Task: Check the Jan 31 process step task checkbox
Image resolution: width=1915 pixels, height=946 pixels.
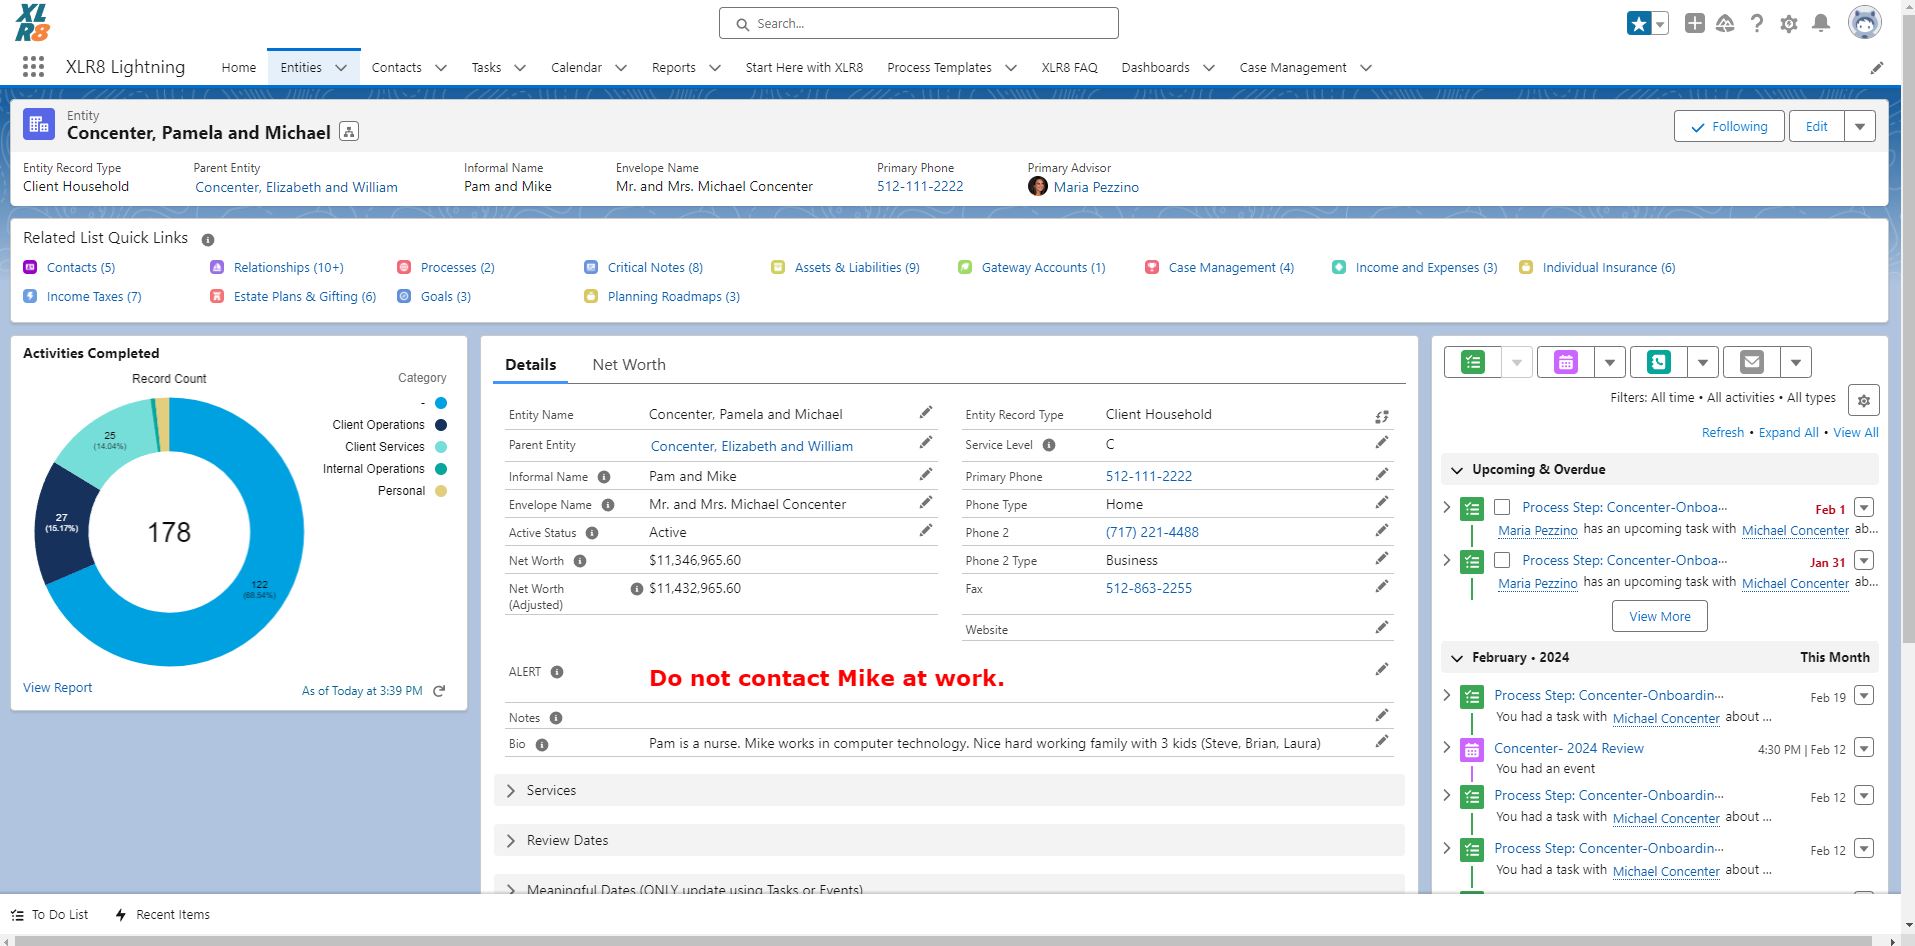Action: 1502,561
